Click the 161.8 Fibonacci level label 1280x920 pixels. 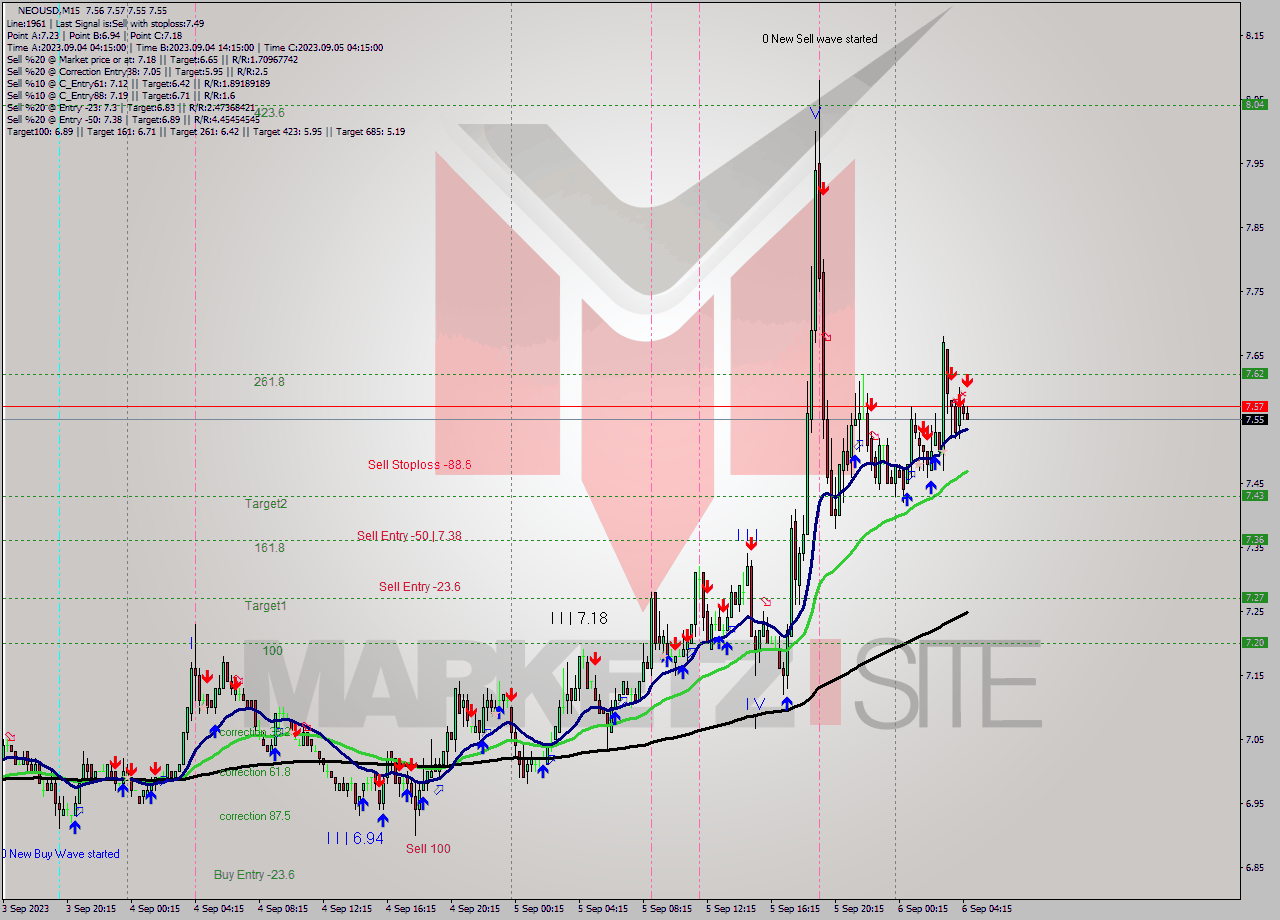click(x=269, y=548)
